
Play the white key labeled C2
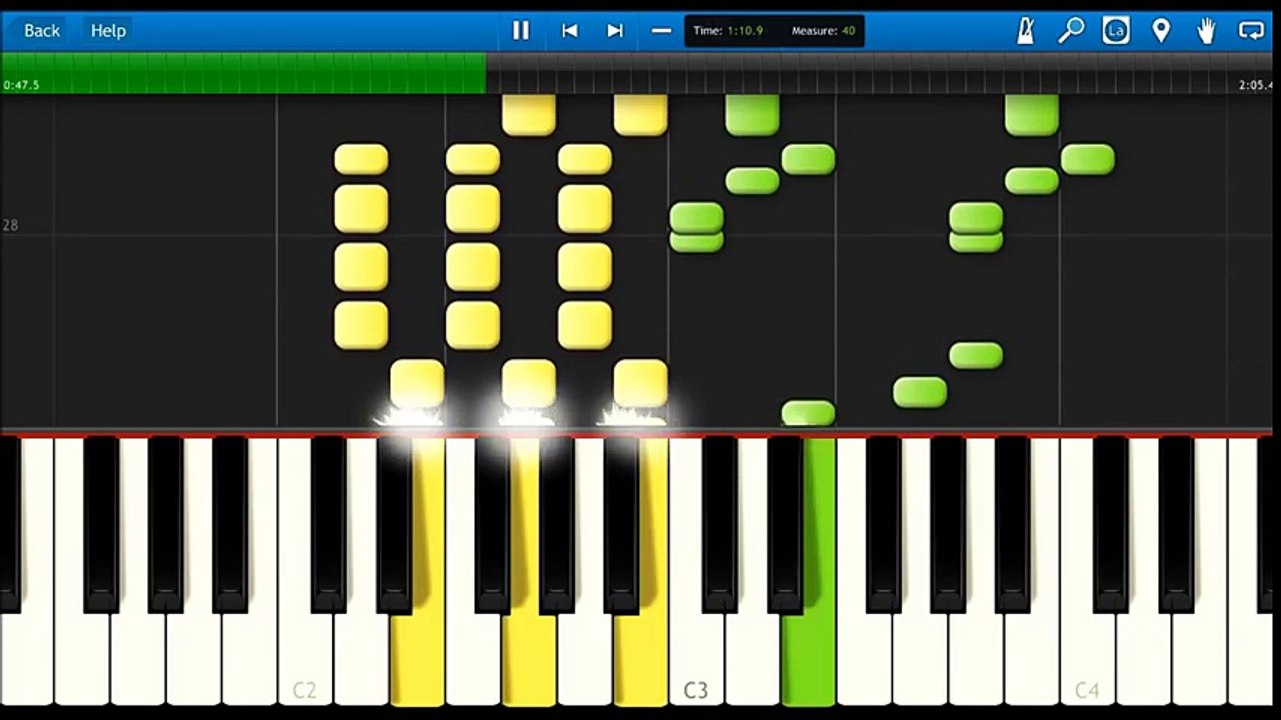[x=304, y=660]
